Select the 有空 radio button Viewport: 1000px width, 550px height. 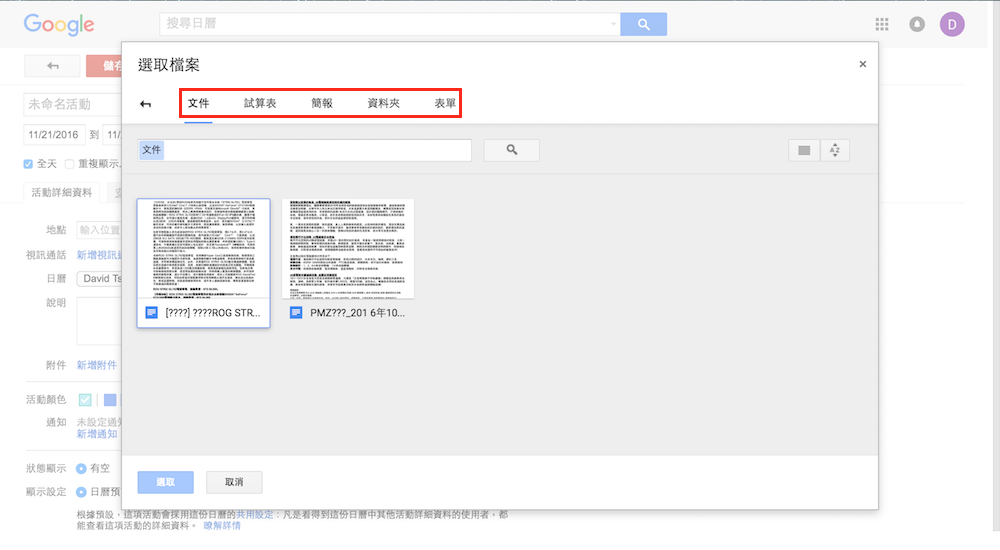point(81,468)
